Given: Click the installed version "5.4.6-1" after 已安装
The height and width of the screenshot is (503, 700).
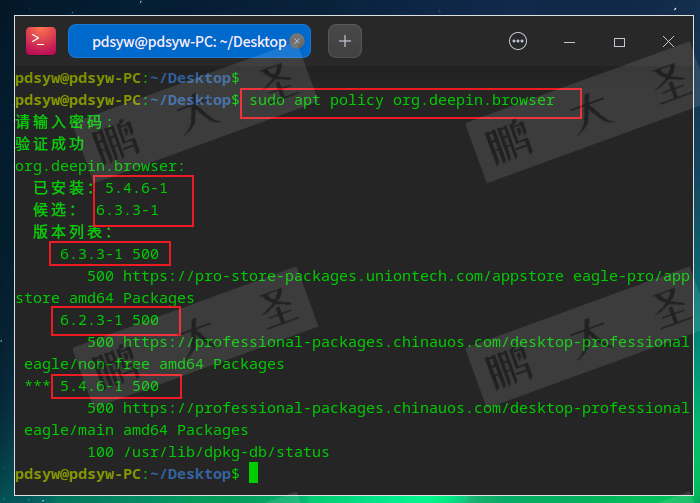Looking at the screenshot, I should tap(136, 188).
